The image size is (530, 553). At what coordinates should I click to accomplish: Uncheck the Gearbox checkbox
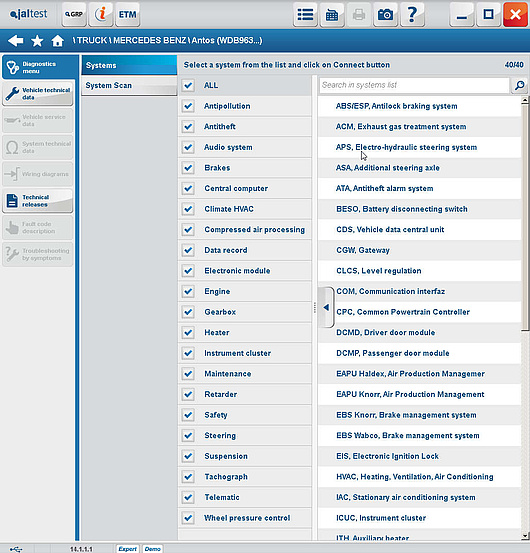pos(188,312)
